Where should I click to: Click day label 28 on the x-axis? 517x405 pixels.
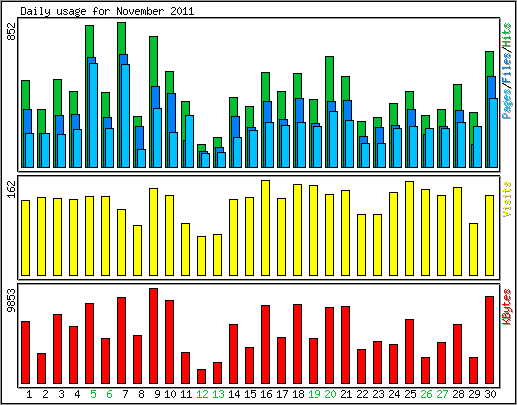458,394
